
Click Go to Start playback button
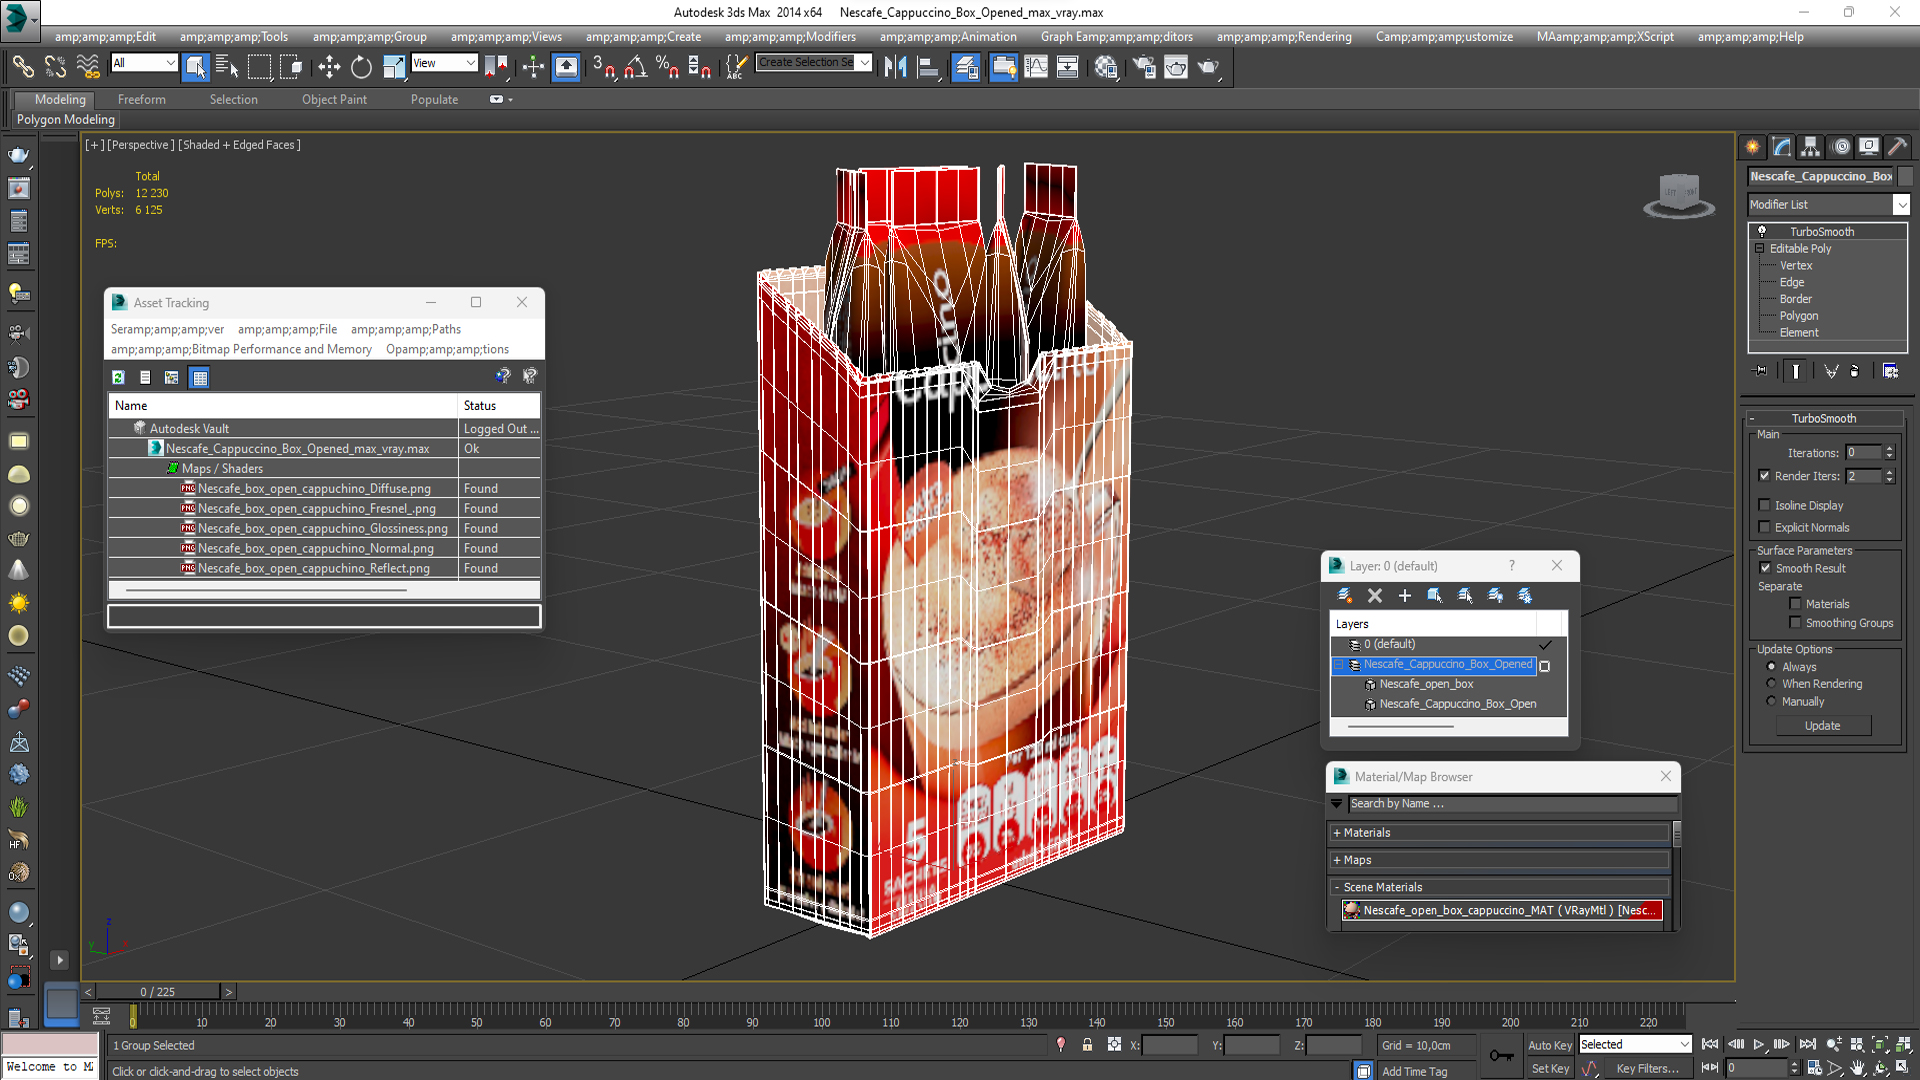pyautogui.click(x=1710, y=1044)
